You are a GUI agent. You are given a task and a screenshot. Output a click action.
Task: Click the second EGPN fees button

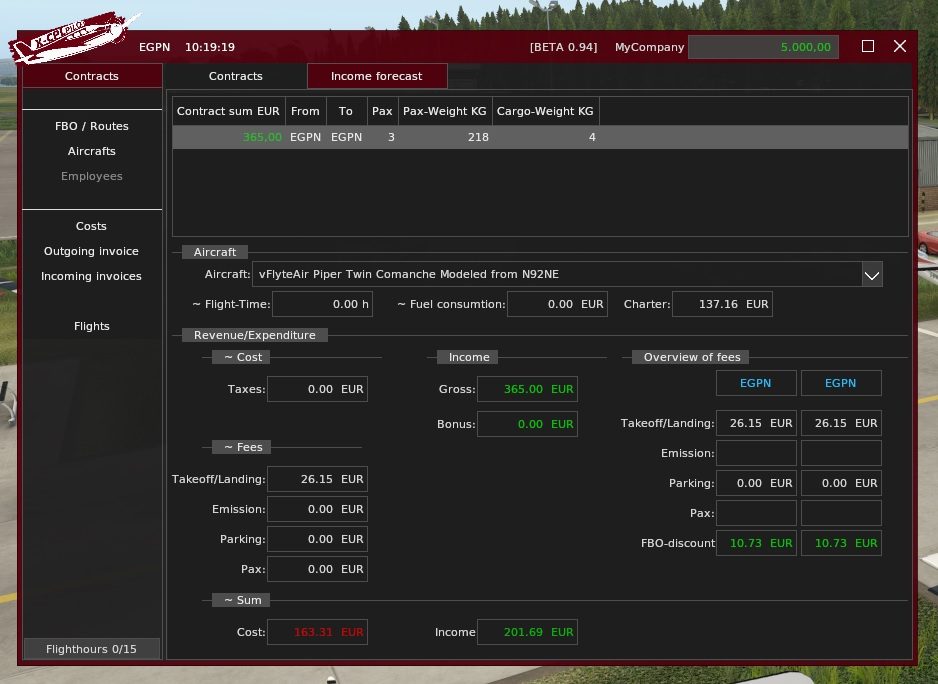tap(841, 383)
